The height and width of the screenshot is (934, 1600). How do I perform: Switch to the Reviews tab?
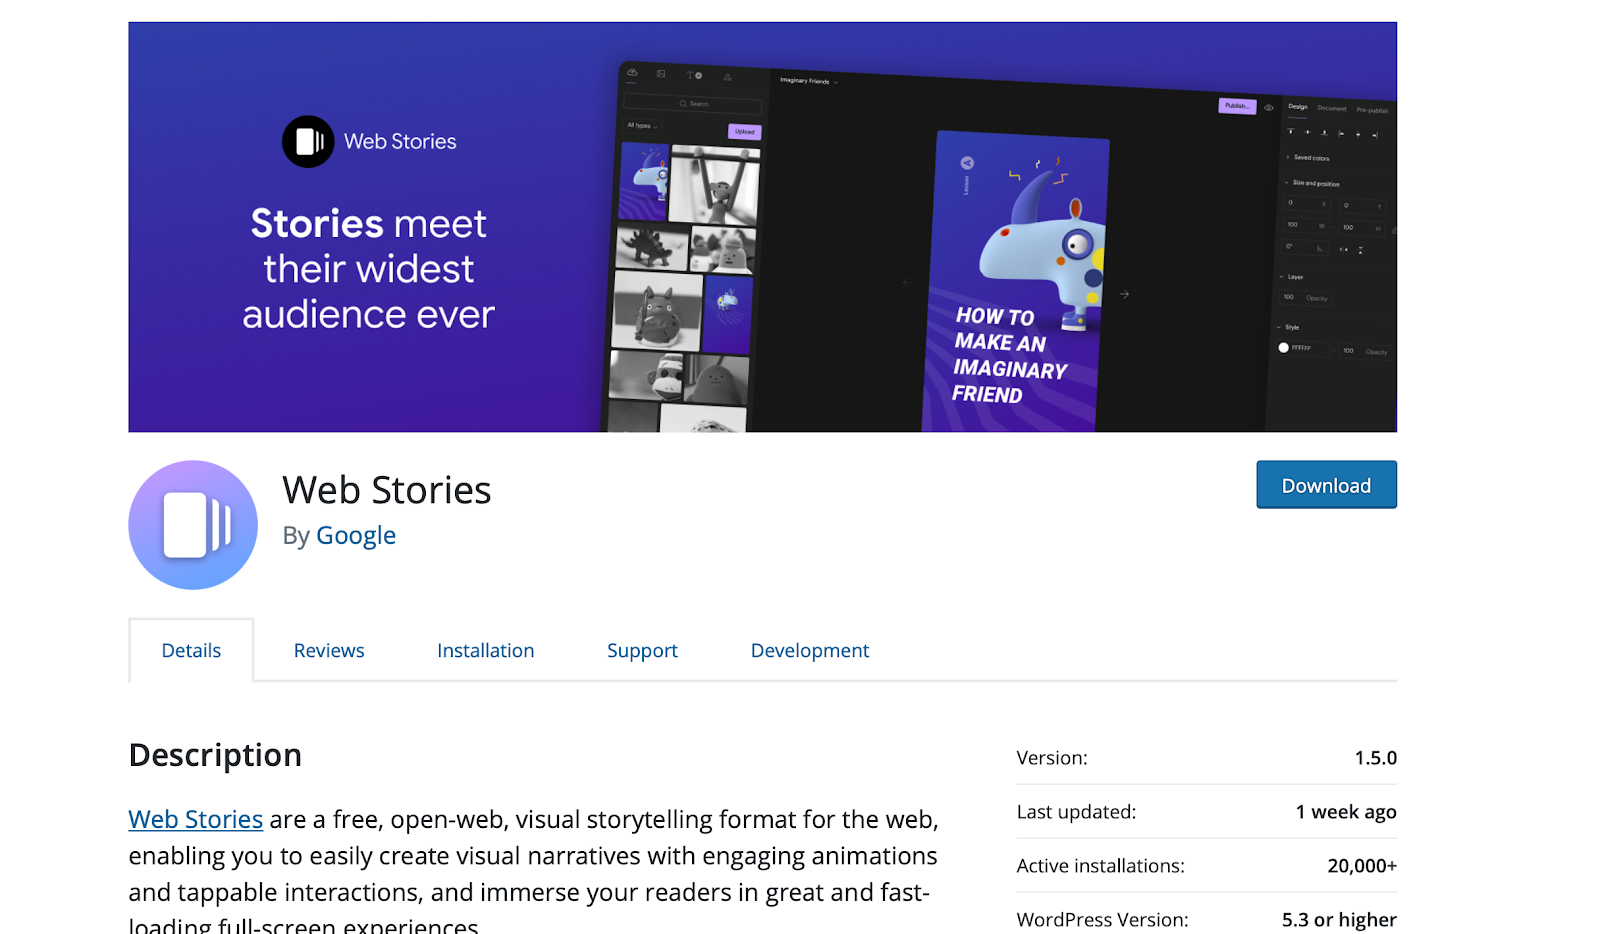[328, 650]
